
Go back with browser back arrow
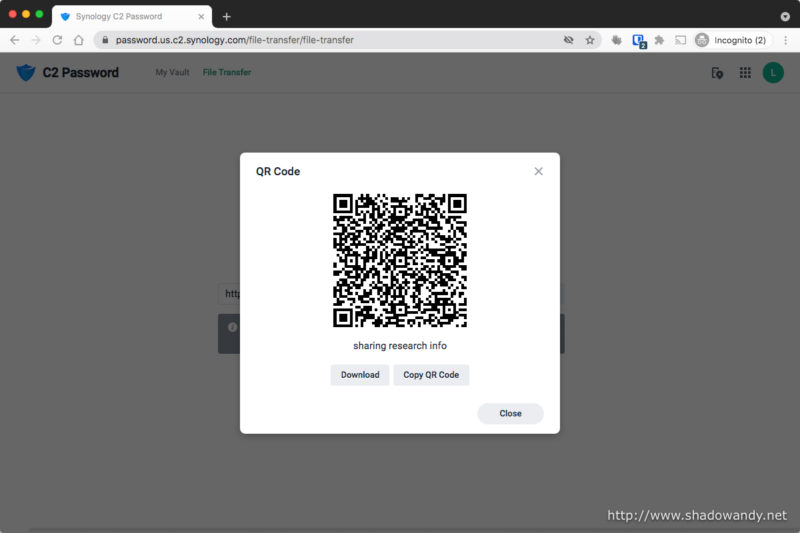(15, 40)
